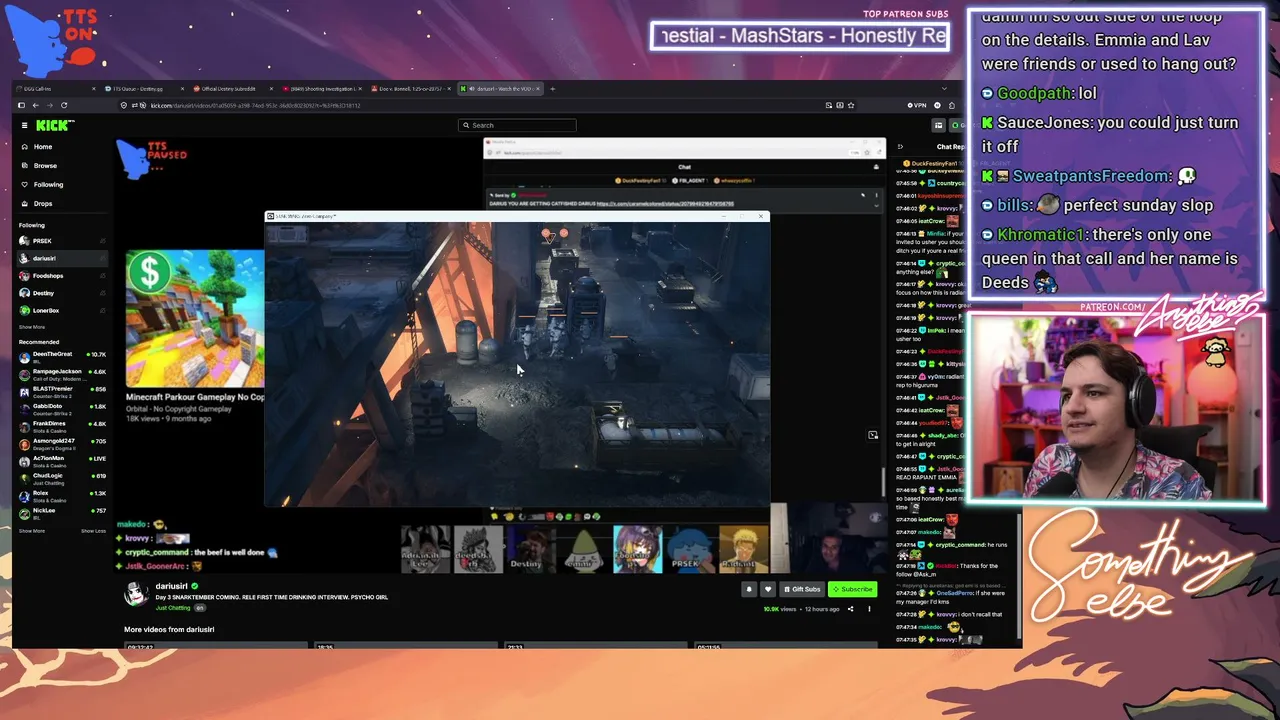Click the dariusirl profile avatar under video

point(136,594)
